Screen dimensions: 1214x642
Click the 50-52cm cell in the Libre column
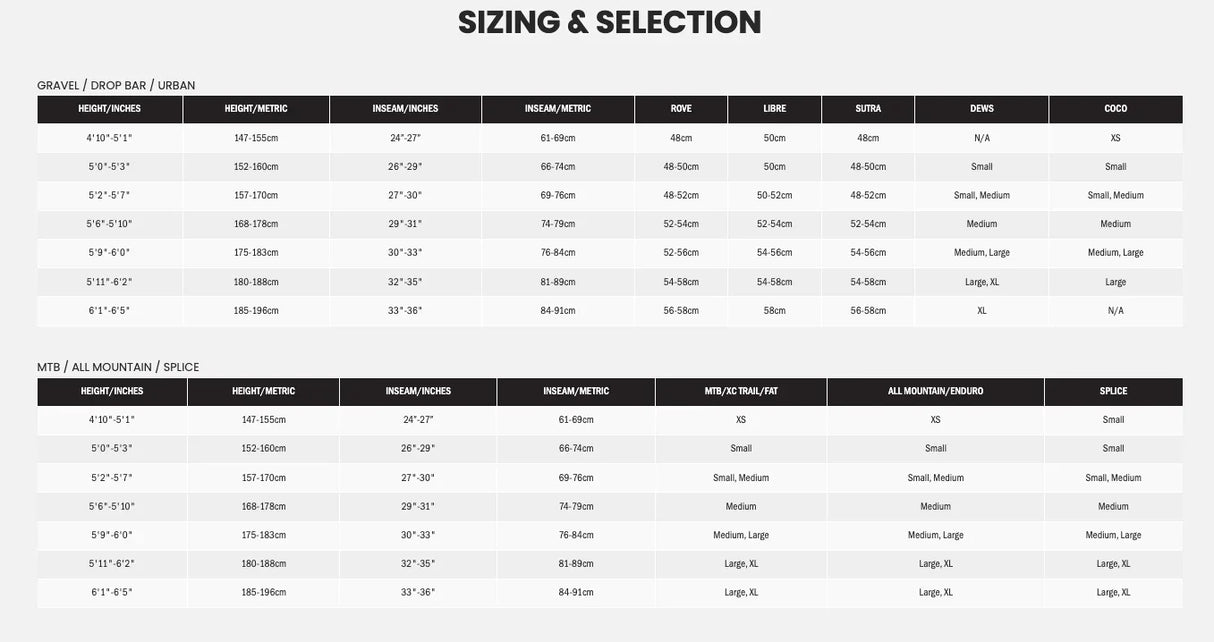point(774,195)
